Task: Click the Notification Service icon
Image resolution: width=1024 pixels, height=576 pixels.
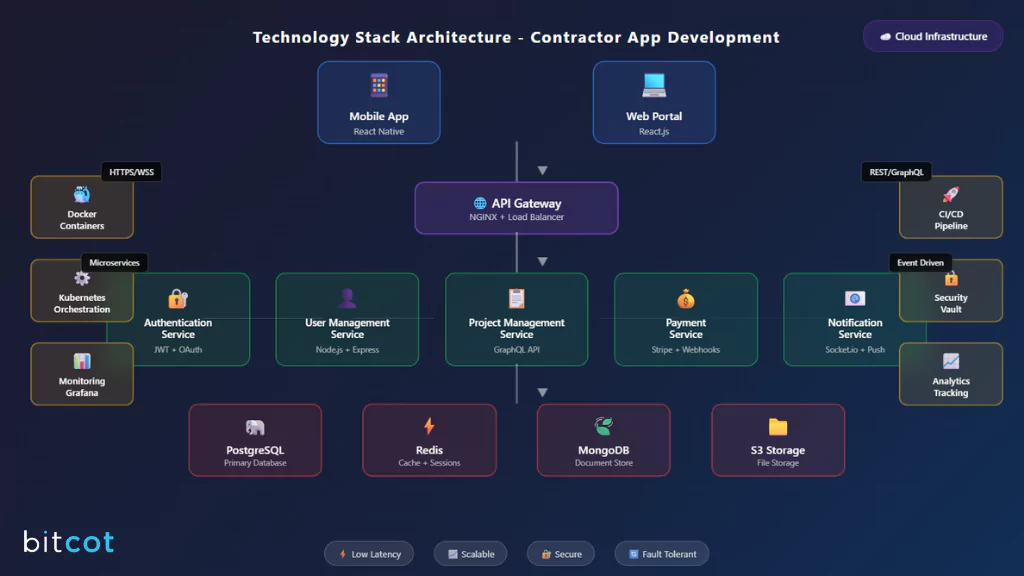Action: (x=855, y=297)
